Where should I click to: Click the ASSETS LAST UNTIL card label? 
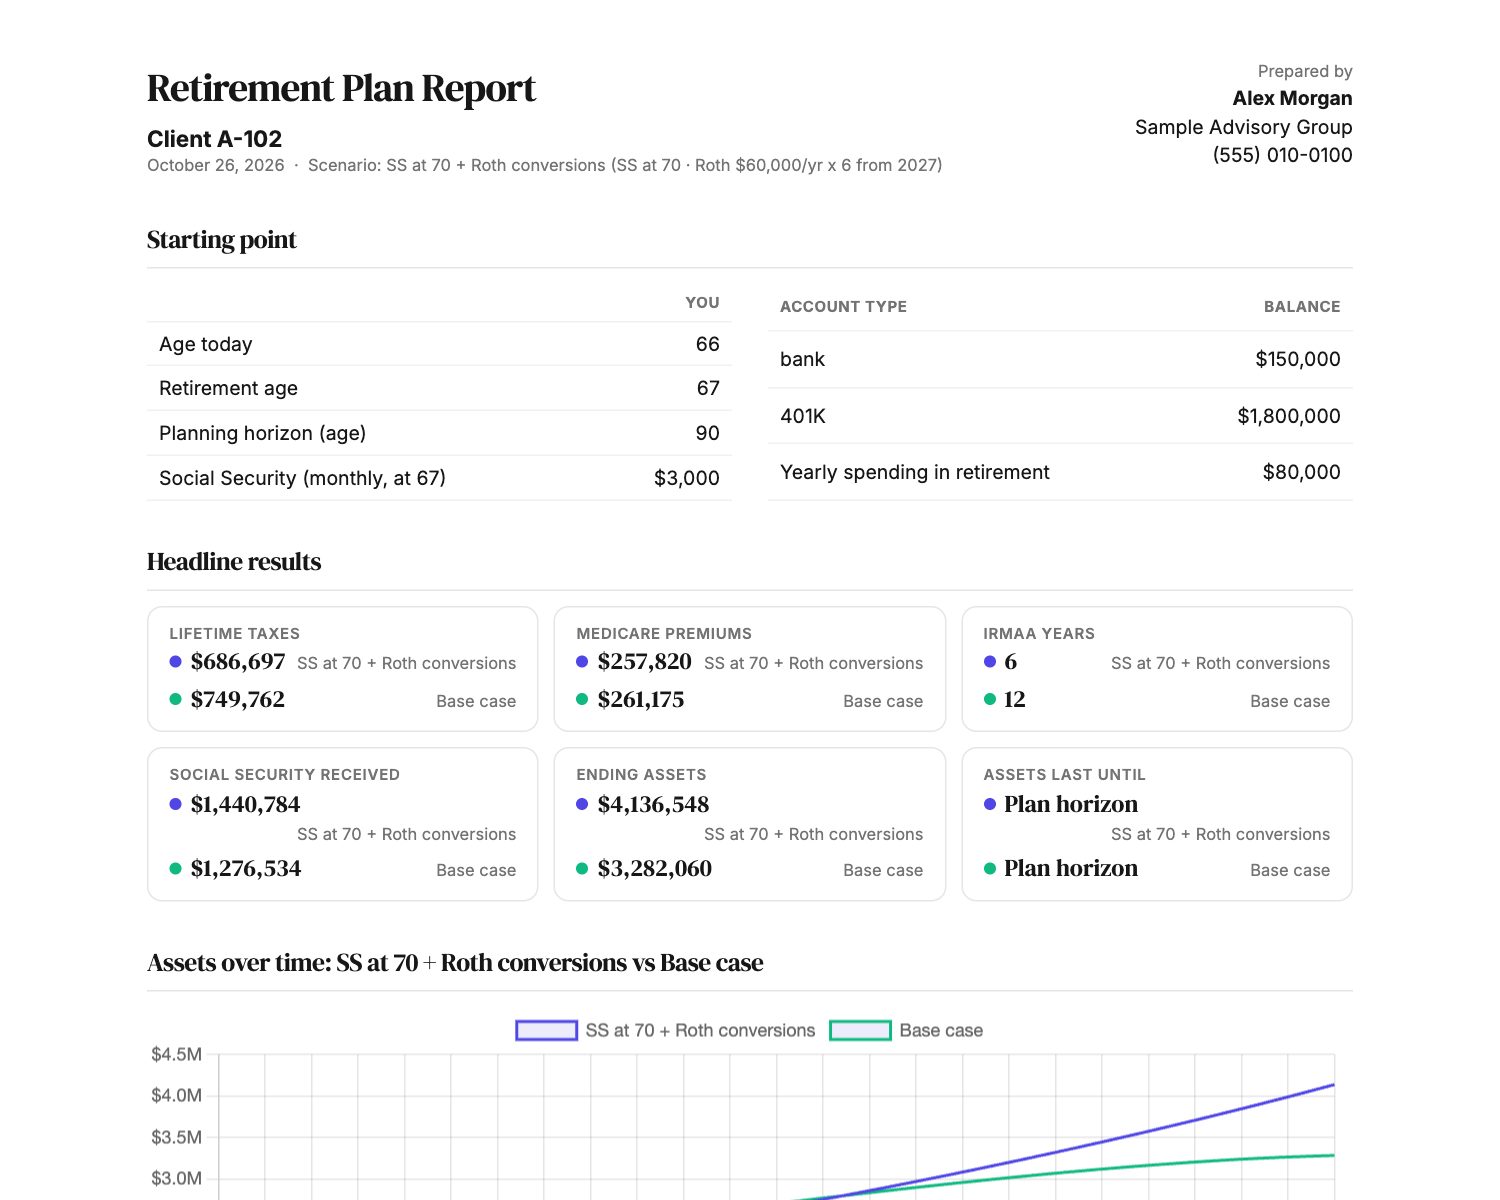point(1064,775)
